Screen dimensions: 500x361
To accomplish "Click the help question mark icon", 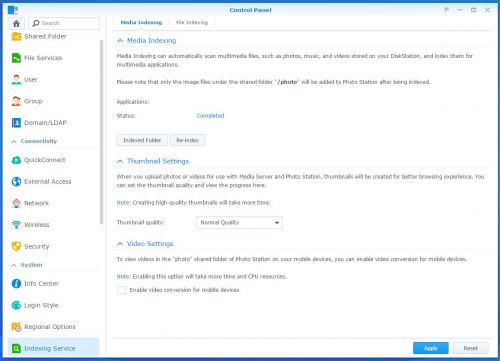I will [x=446, y=10].
